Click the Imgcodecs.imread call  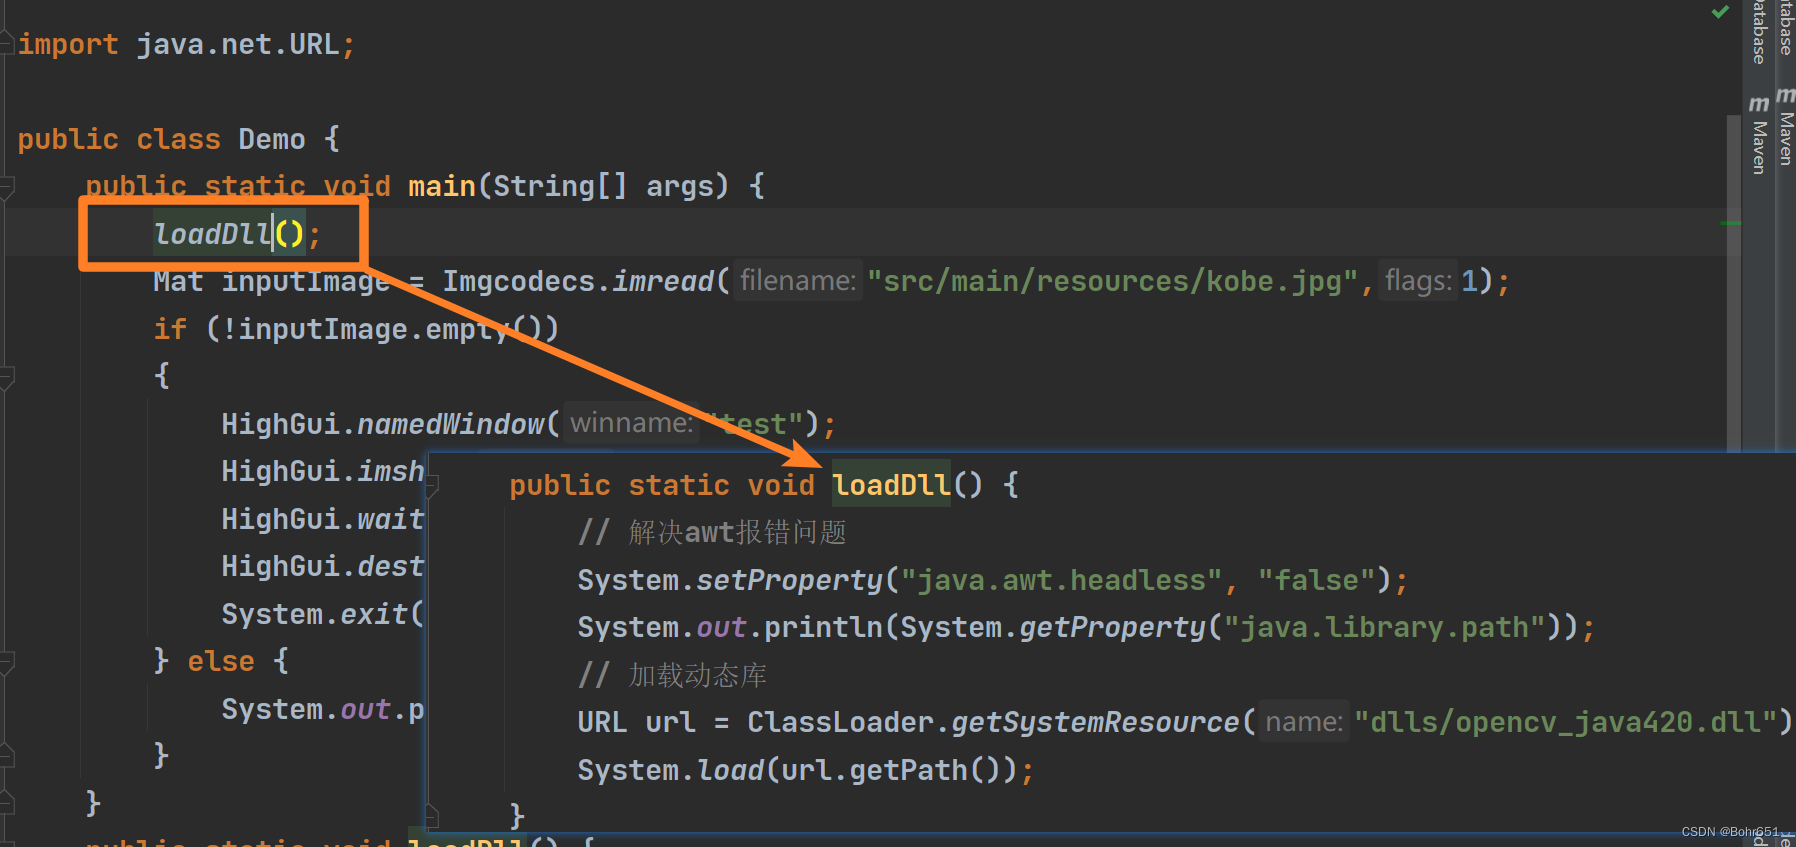(x=586, y=281)
